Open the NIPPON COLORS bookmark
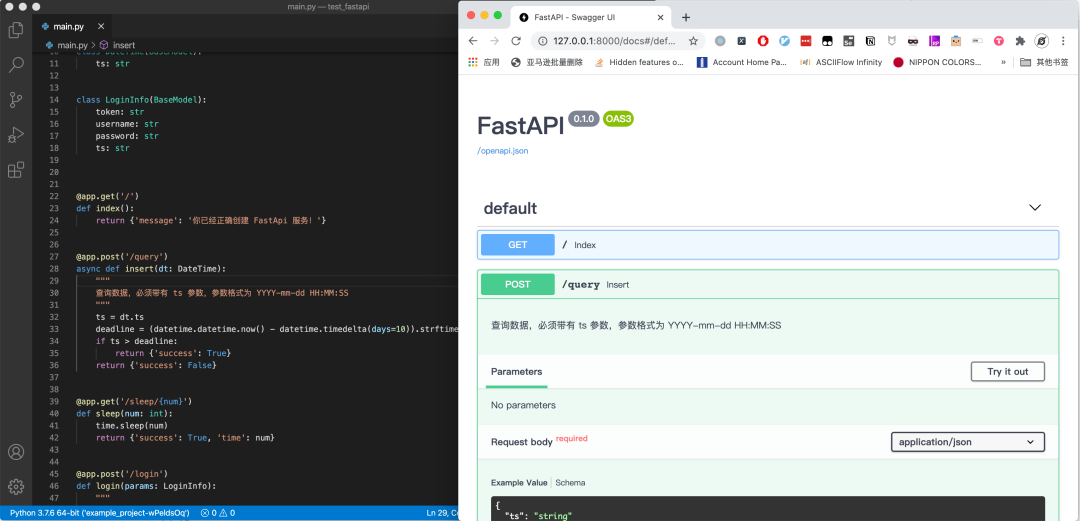 pos(937,62)
